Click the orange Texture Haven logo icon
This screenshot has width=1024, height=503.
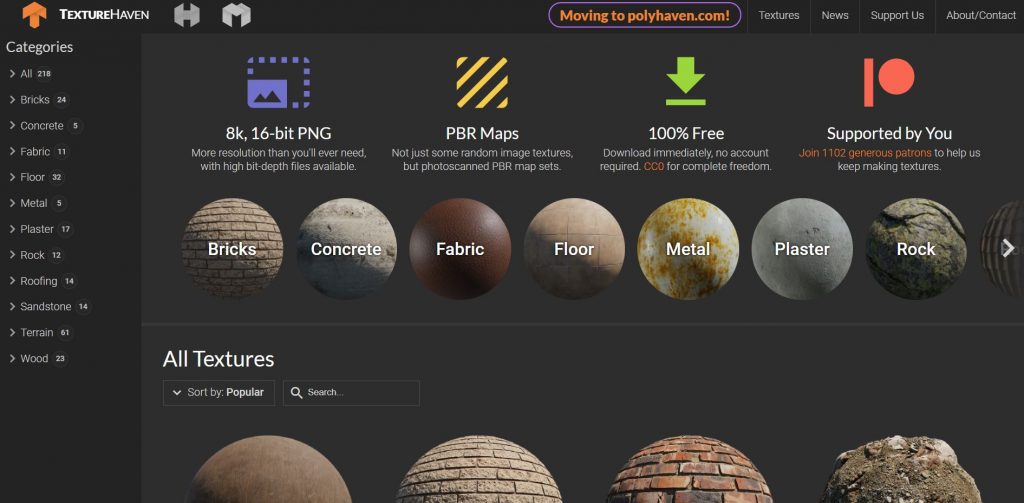[34, 15]
